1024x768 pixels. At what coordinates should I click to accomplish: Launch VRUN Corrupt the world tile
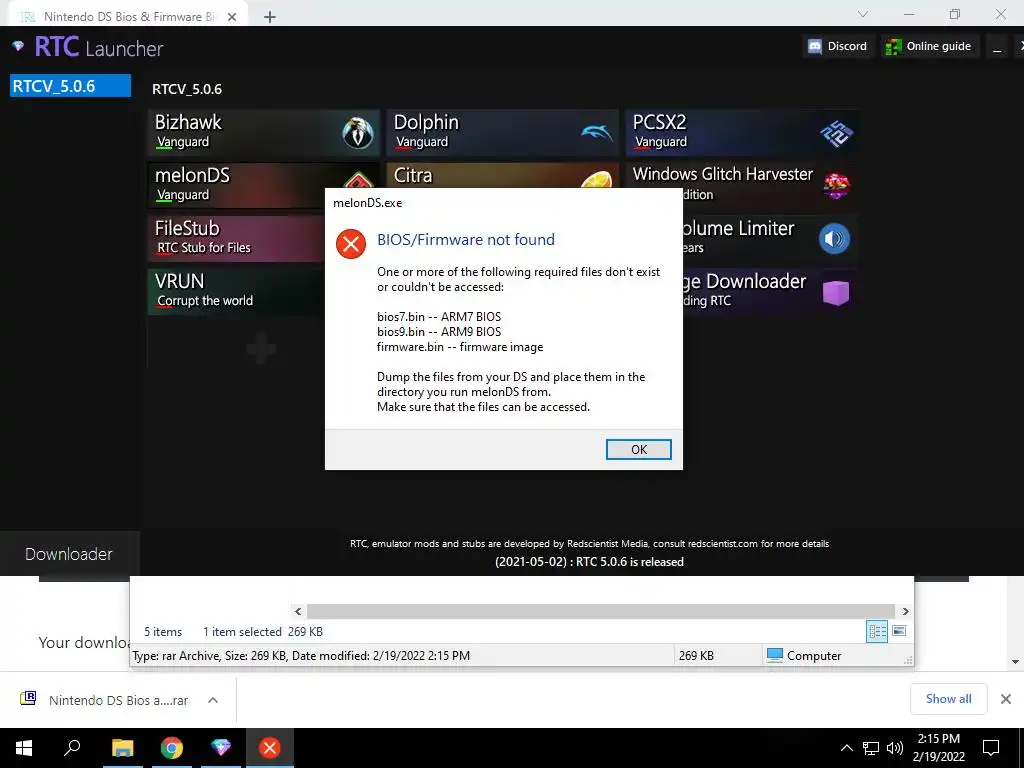tap(236, 291)
